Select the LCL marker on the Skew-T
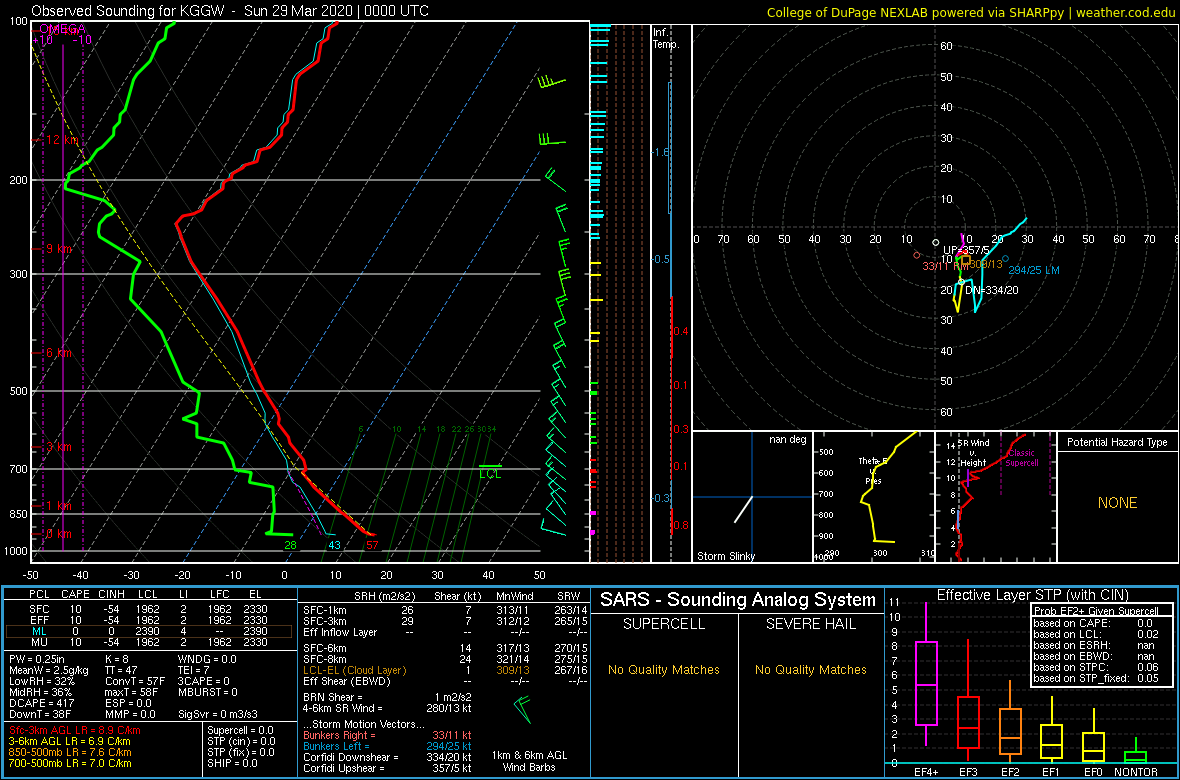Image resolution: width=1180 pixels, height=780 pixels. [x=490, y=473]
